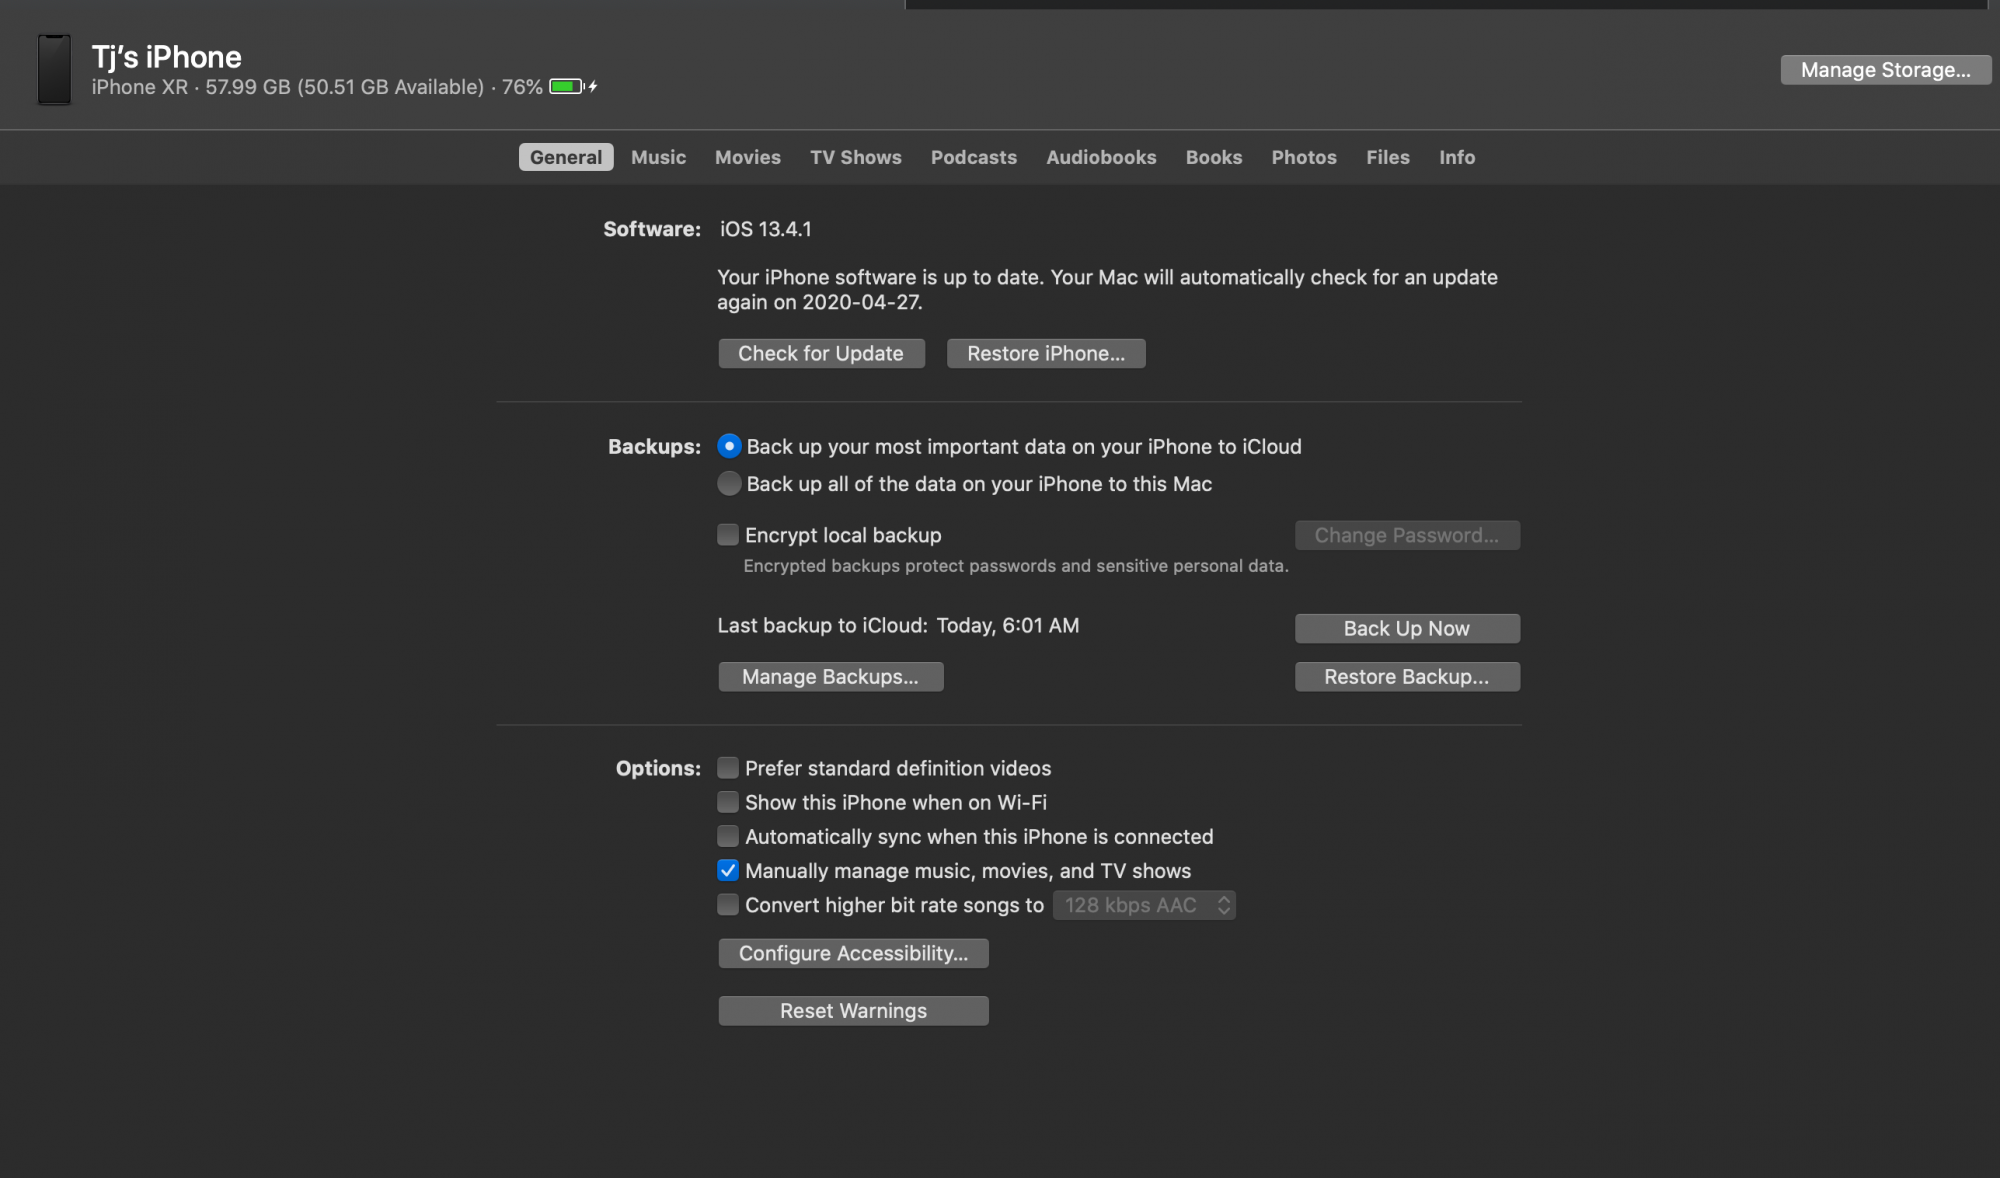Open the TV Shows tab

[x=856, y=157]
